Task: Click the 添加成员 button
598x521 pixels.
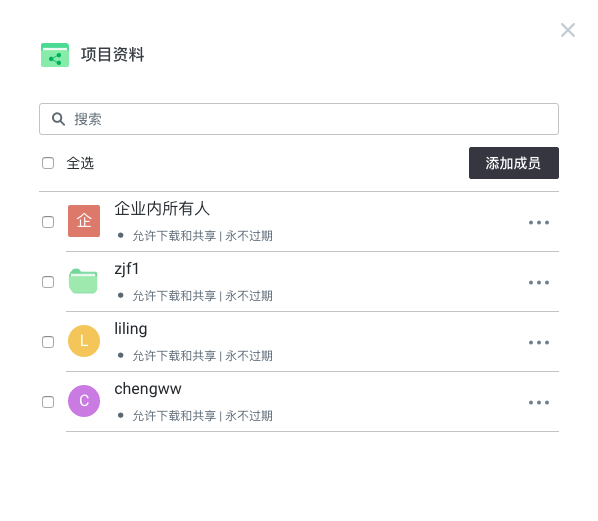Action: (x=514, y=163)
